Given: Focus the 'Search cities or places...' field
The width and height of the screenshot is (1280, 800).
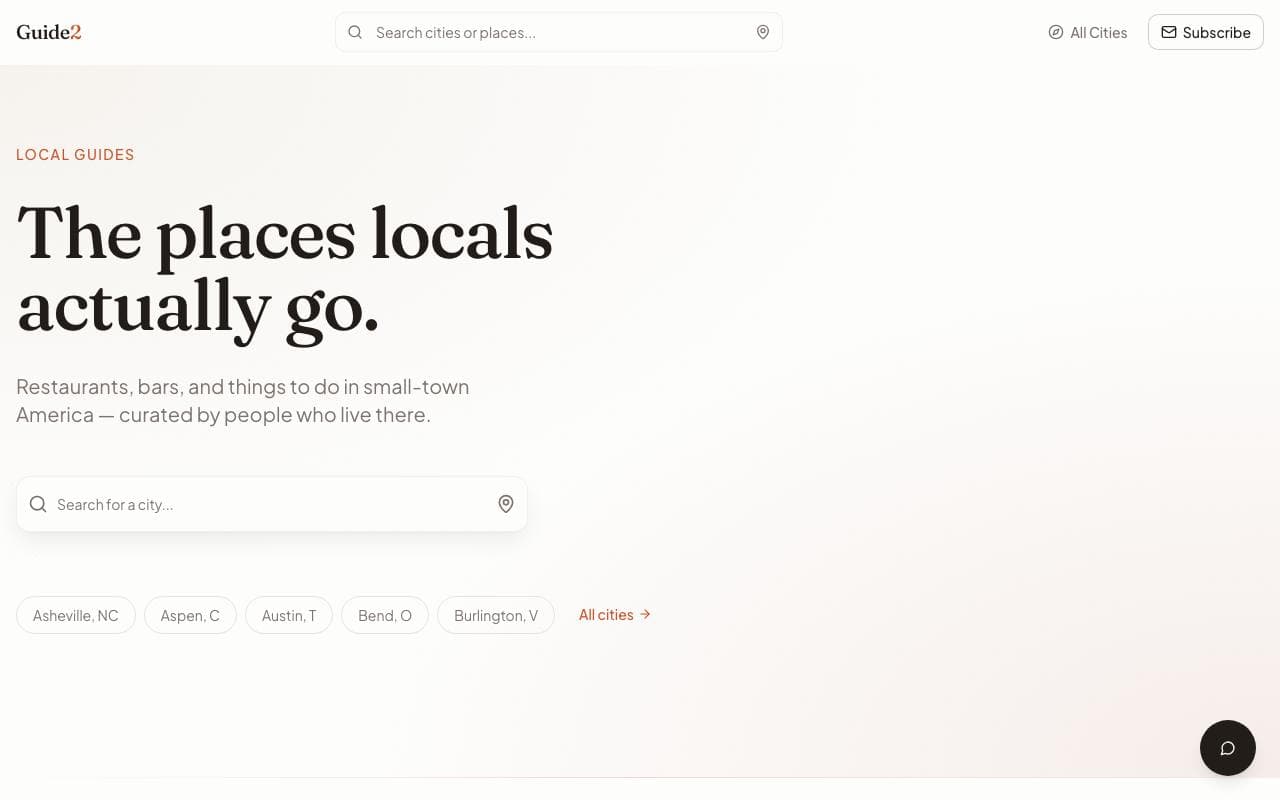Looking at the screenshot, I should click(559, 32).
